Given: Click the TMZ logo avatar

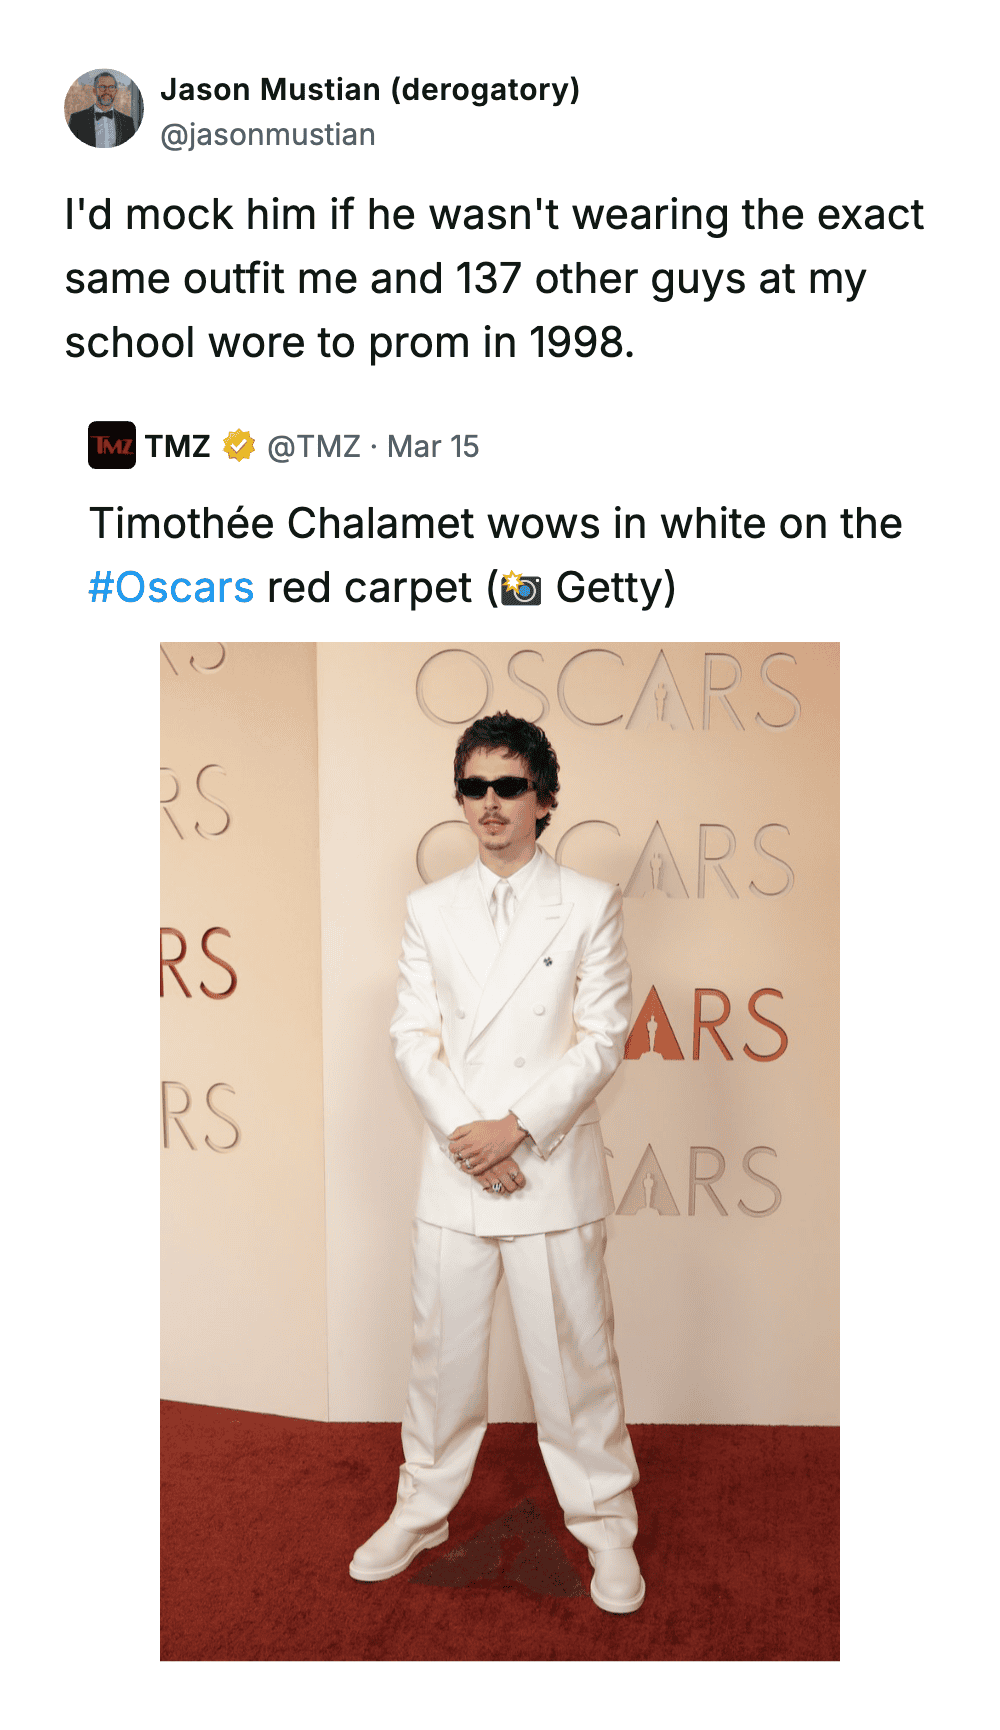Looking at the screenshot, I should click(x=112, y=445).
